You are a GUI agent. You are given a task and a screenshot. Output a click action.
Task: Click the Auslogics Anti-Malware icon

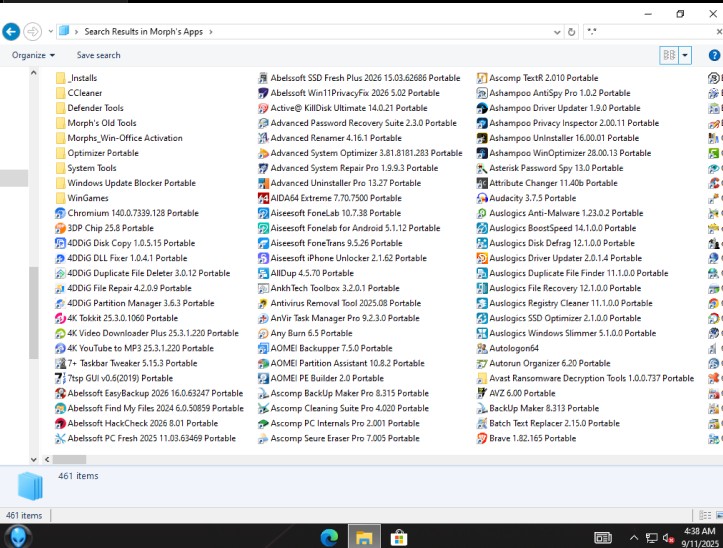point(482,213)
